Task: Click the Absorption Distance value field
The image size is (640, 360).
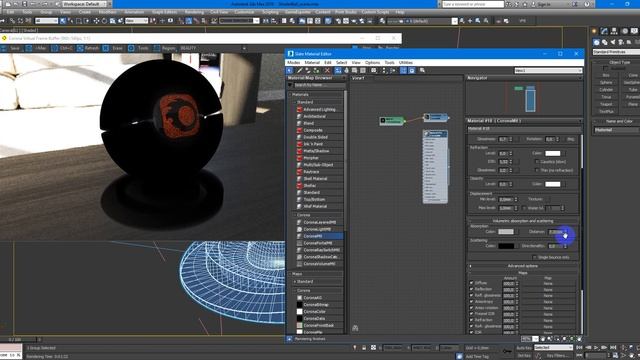Action: pos(556,232)
